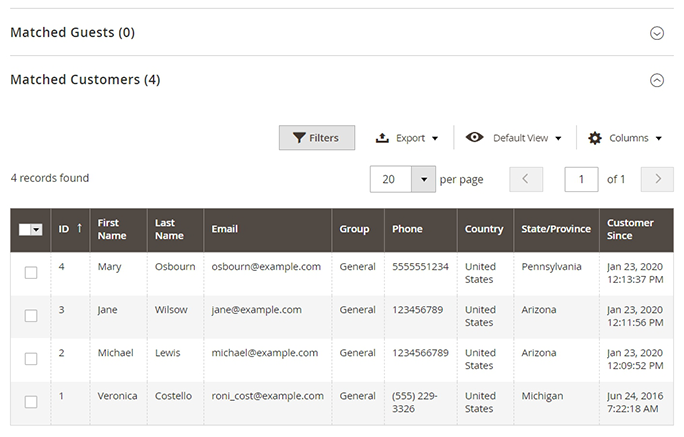This screenshot has height=437, width=684.
Task: Open the per page count dropdown
Action: [x=424, y=179]
